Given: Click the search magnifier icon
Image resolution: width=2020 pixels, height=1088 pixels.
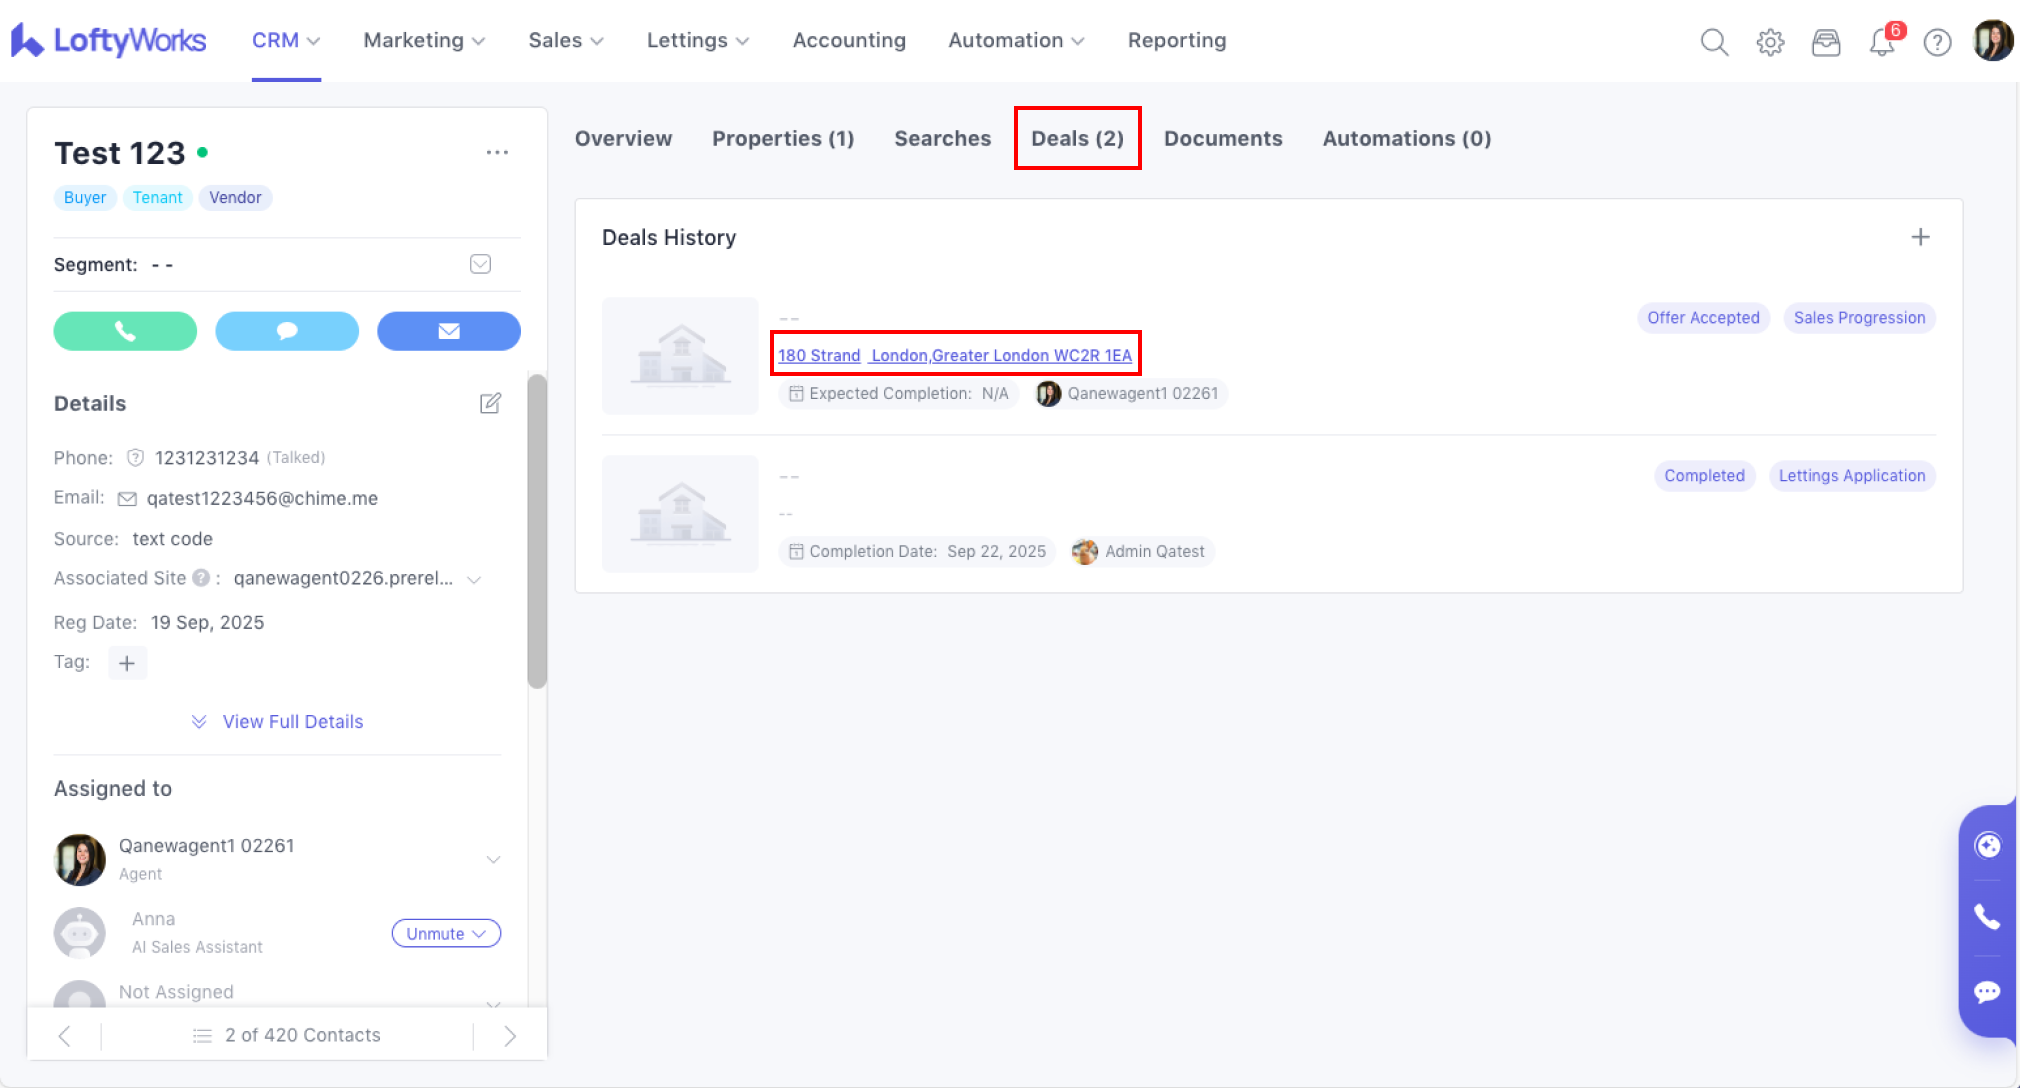Looking at the screenshot, I should pyautogui.click(x=1714, y=42).
